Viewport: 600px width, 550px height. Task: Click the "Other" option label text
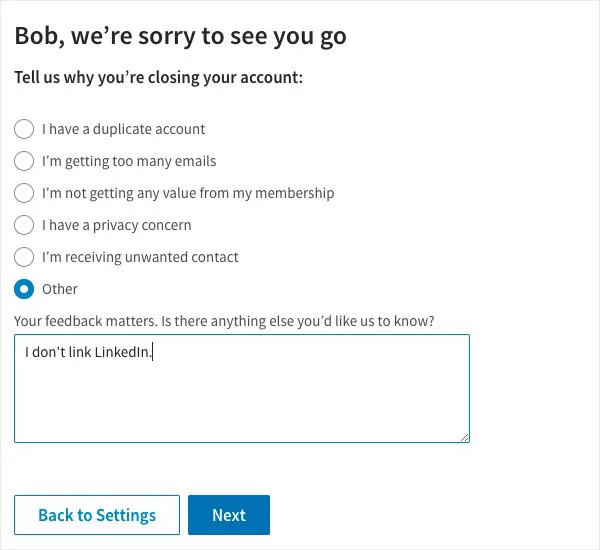[60, 289]
